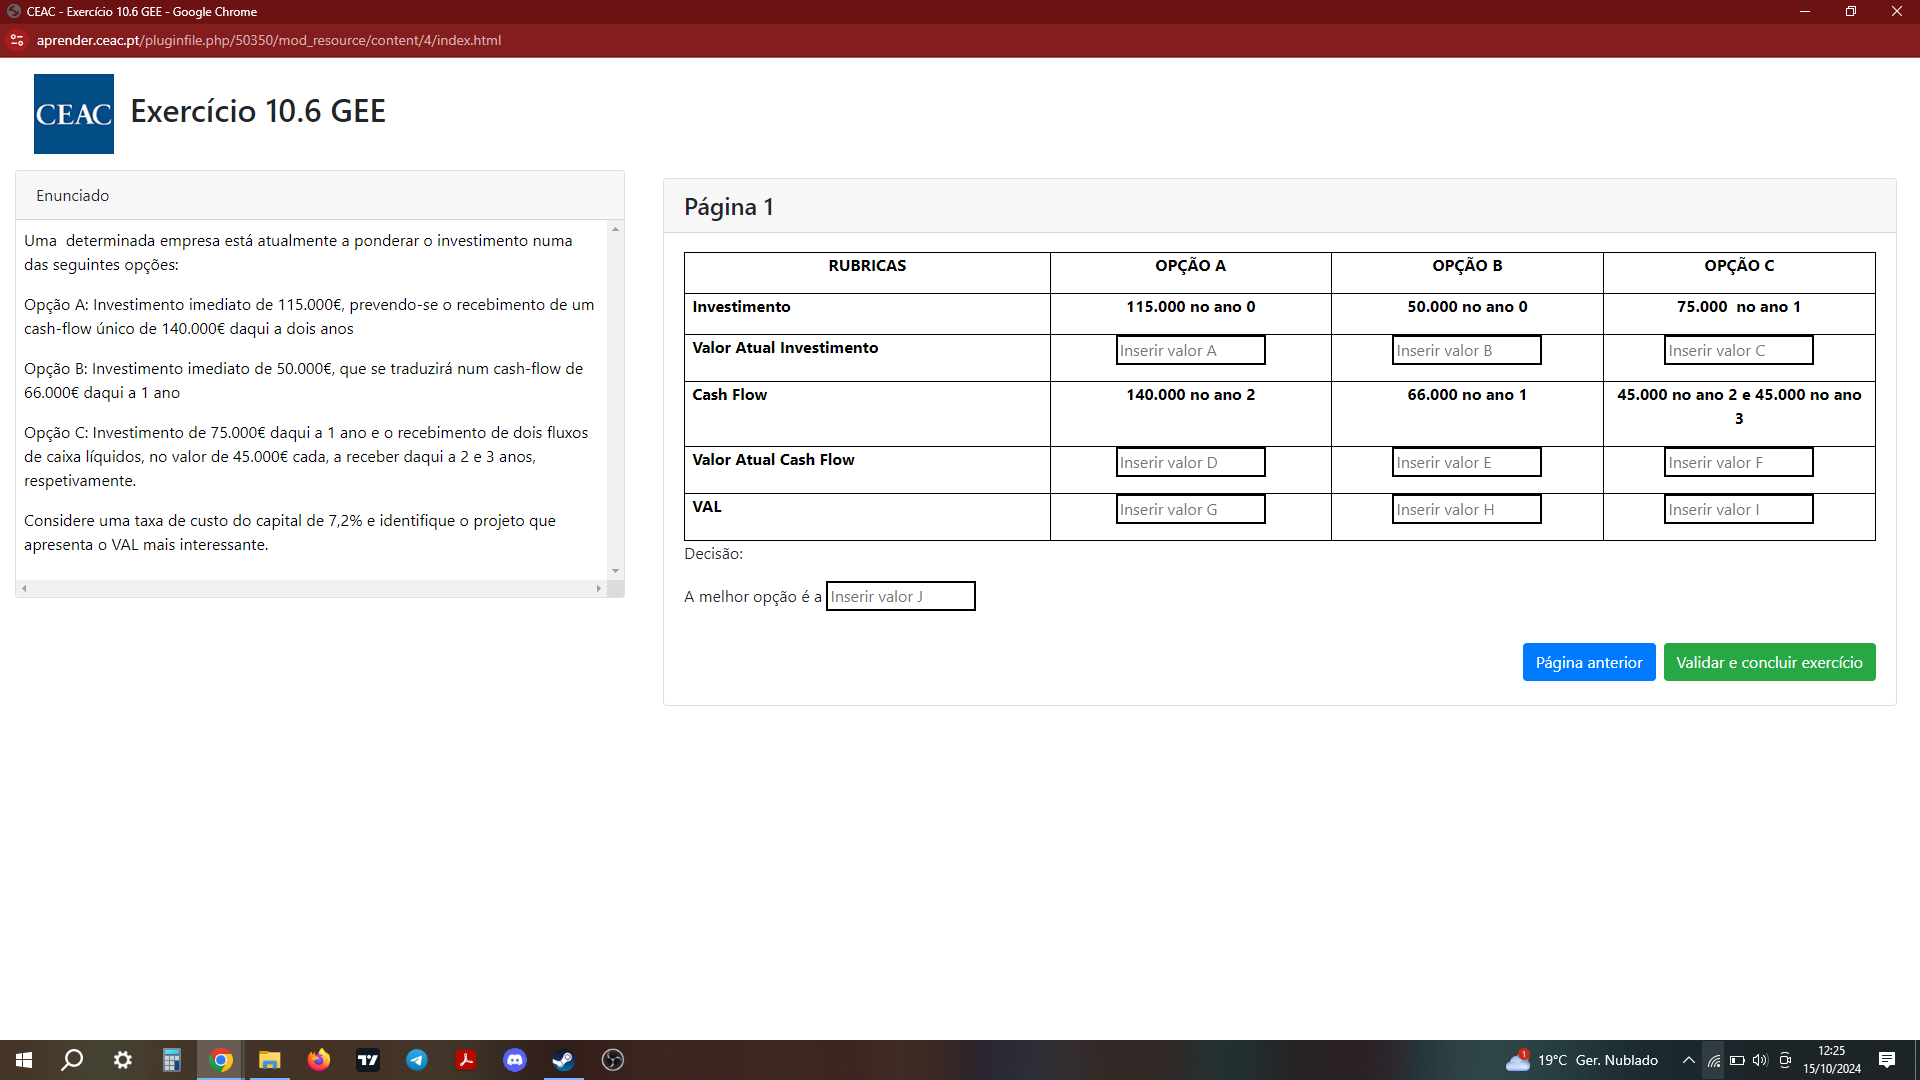
Task: Click Enunciado scrollbar down arrow
Action: pos(615,571)
